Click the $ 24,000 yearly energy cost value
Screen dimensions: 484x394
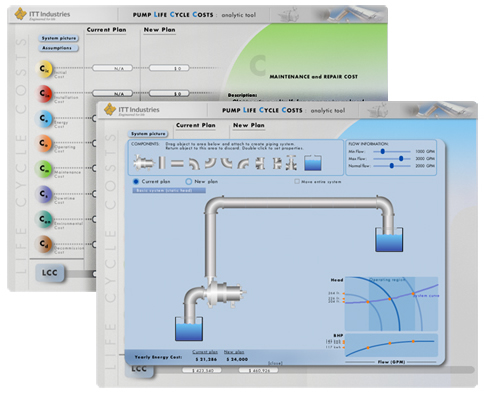(x=237, y=359)
